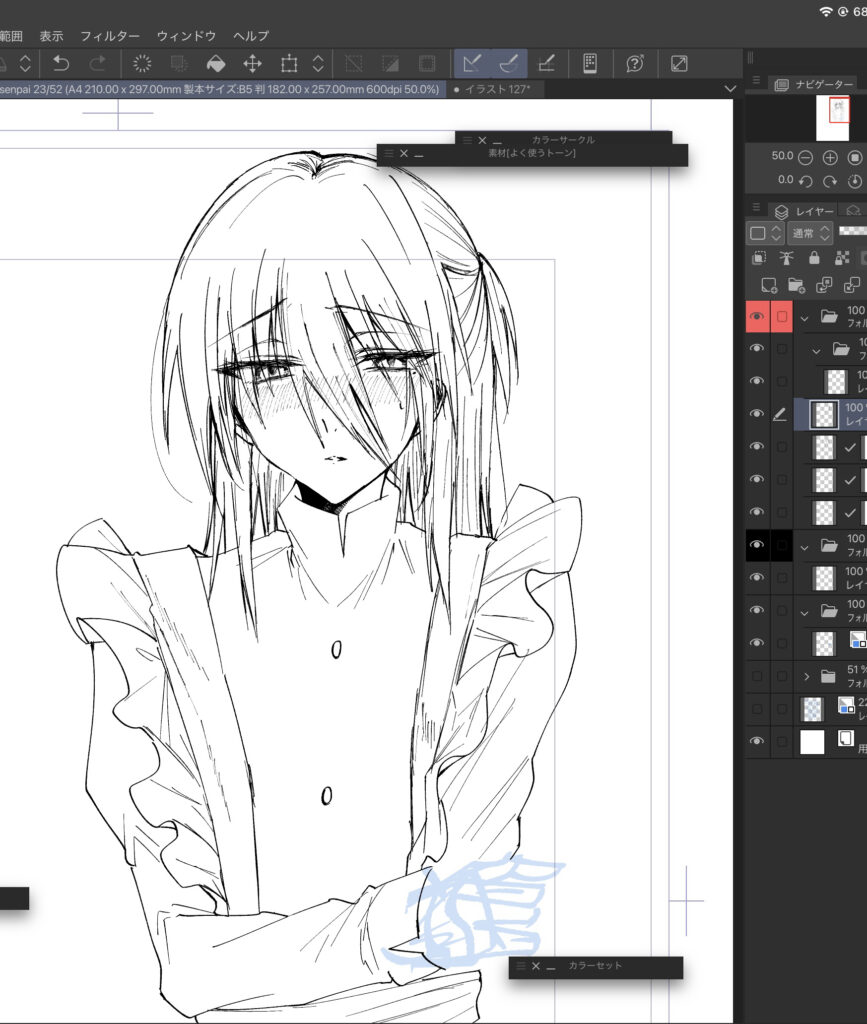Toggle the lock layer icon
This screenshot has width=867, height=1024.
pyautogui.click(x=814, y=258)
